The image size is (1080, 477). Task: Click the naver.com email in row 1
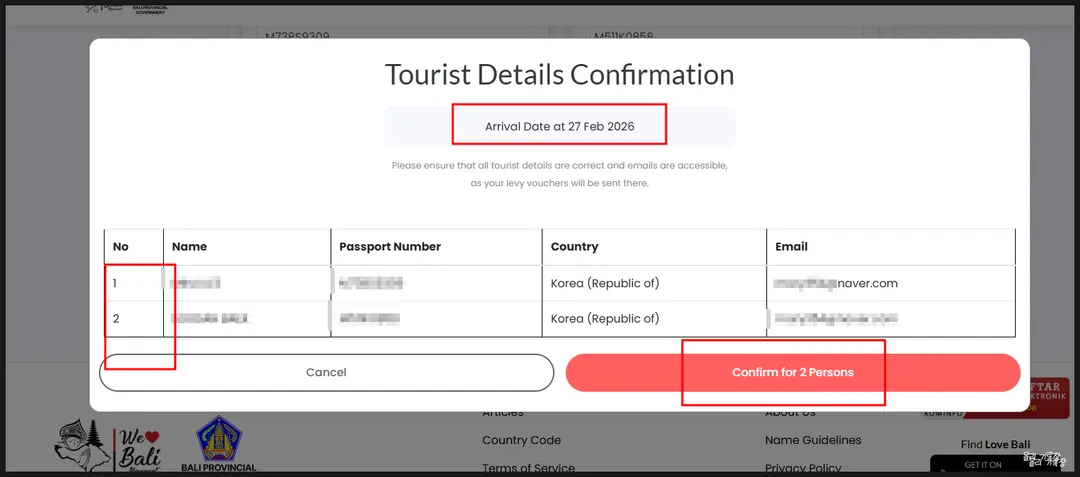coord(835,283)
